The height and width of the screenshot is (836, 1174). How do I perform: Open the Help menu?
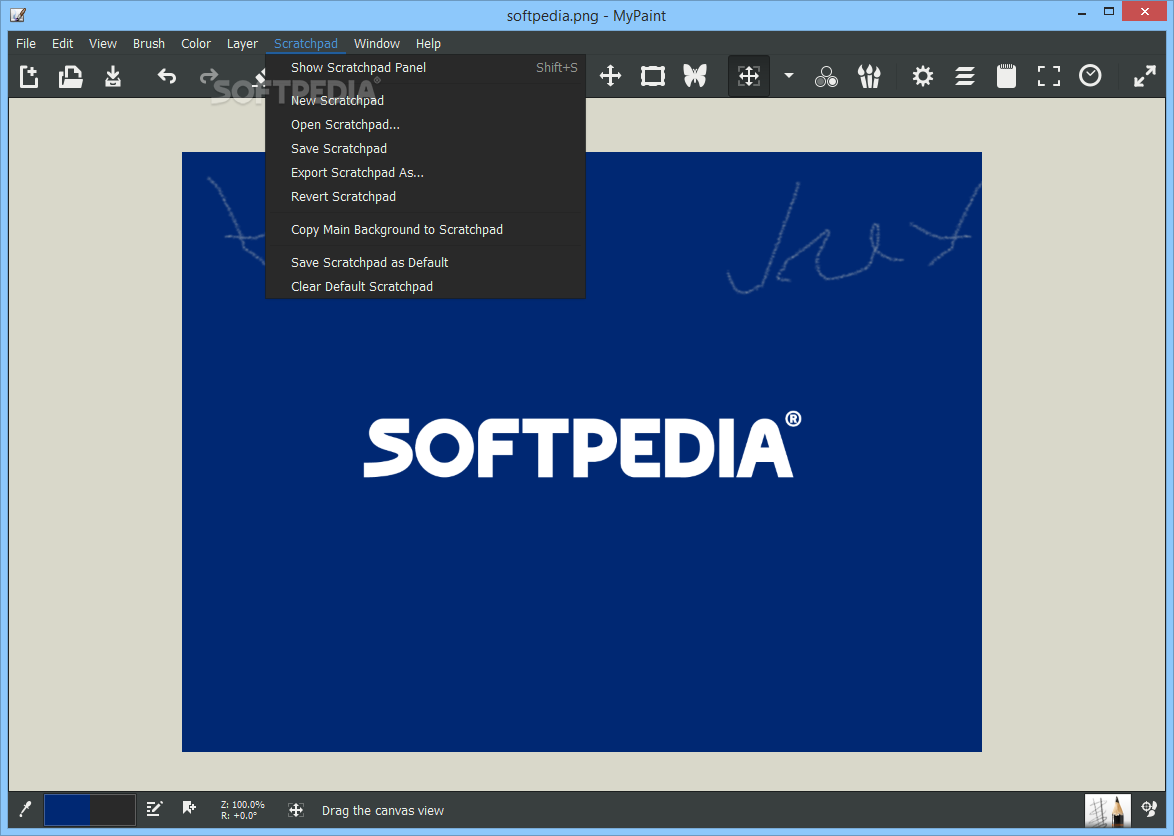428,43
